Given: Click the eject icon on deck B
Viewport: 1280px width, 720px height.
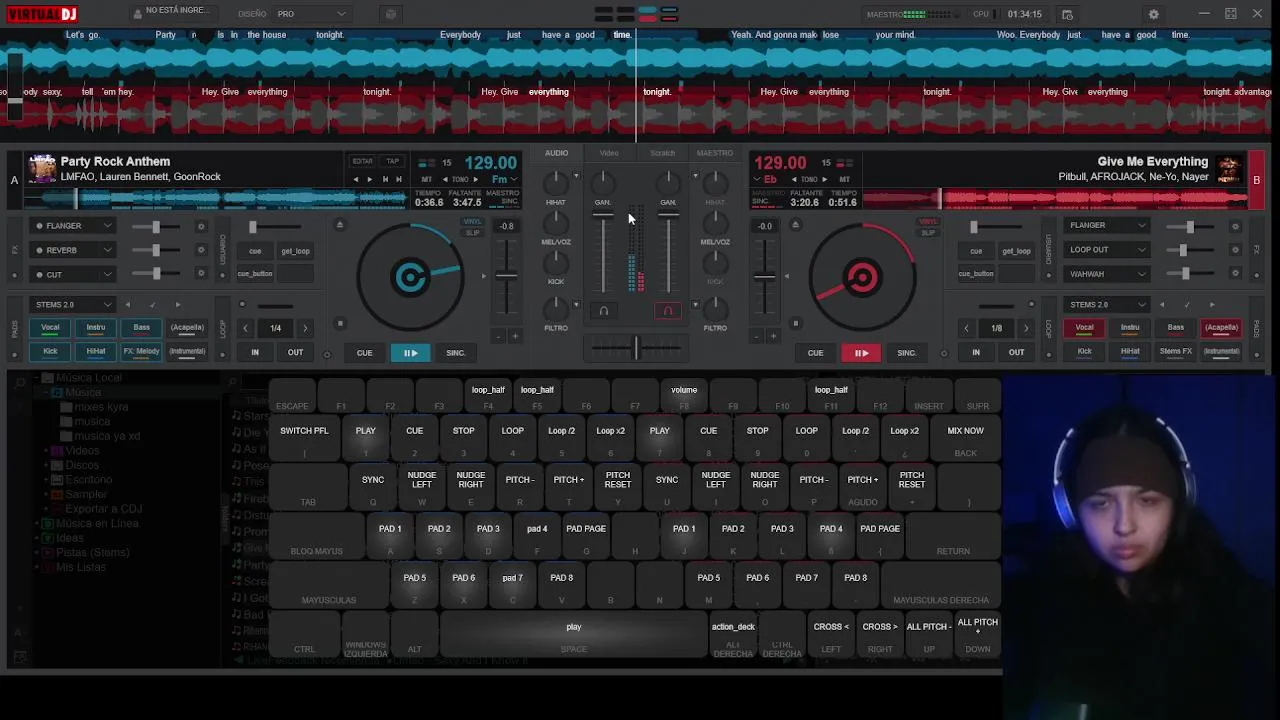Looking at the screenshot, I should point(795,224).
